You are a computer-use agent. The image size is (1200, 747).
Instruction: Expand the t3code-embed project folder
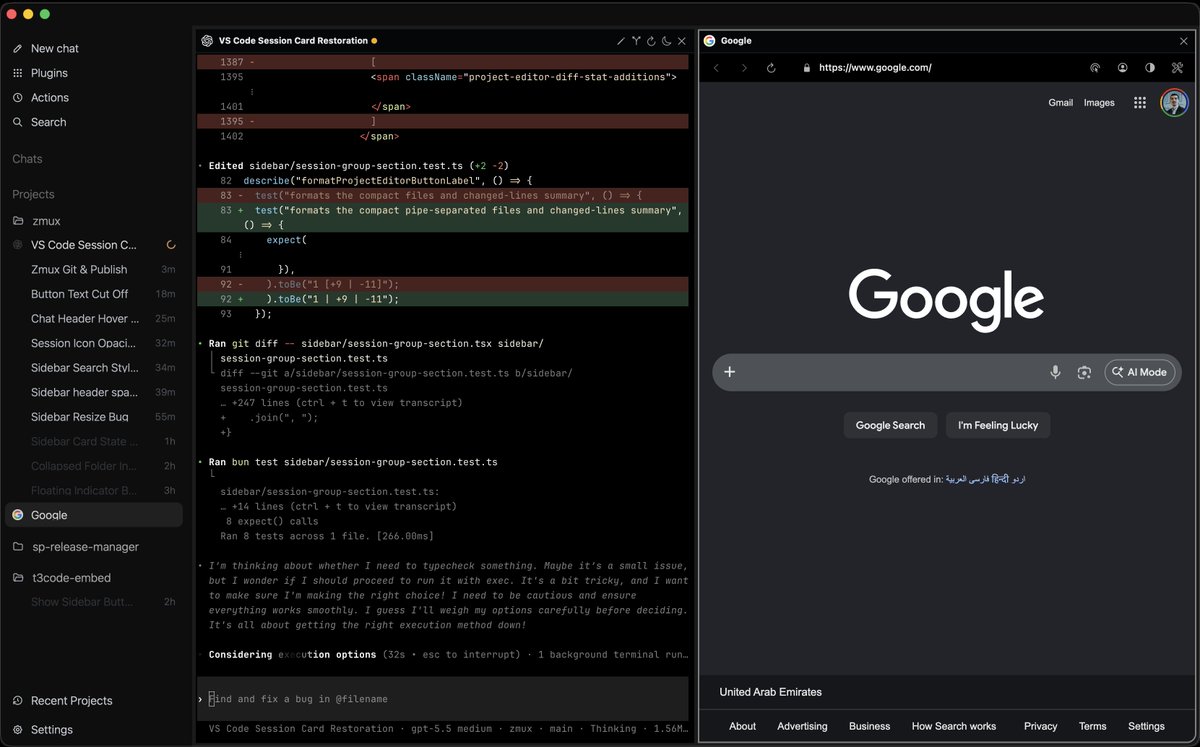point(94,578)
